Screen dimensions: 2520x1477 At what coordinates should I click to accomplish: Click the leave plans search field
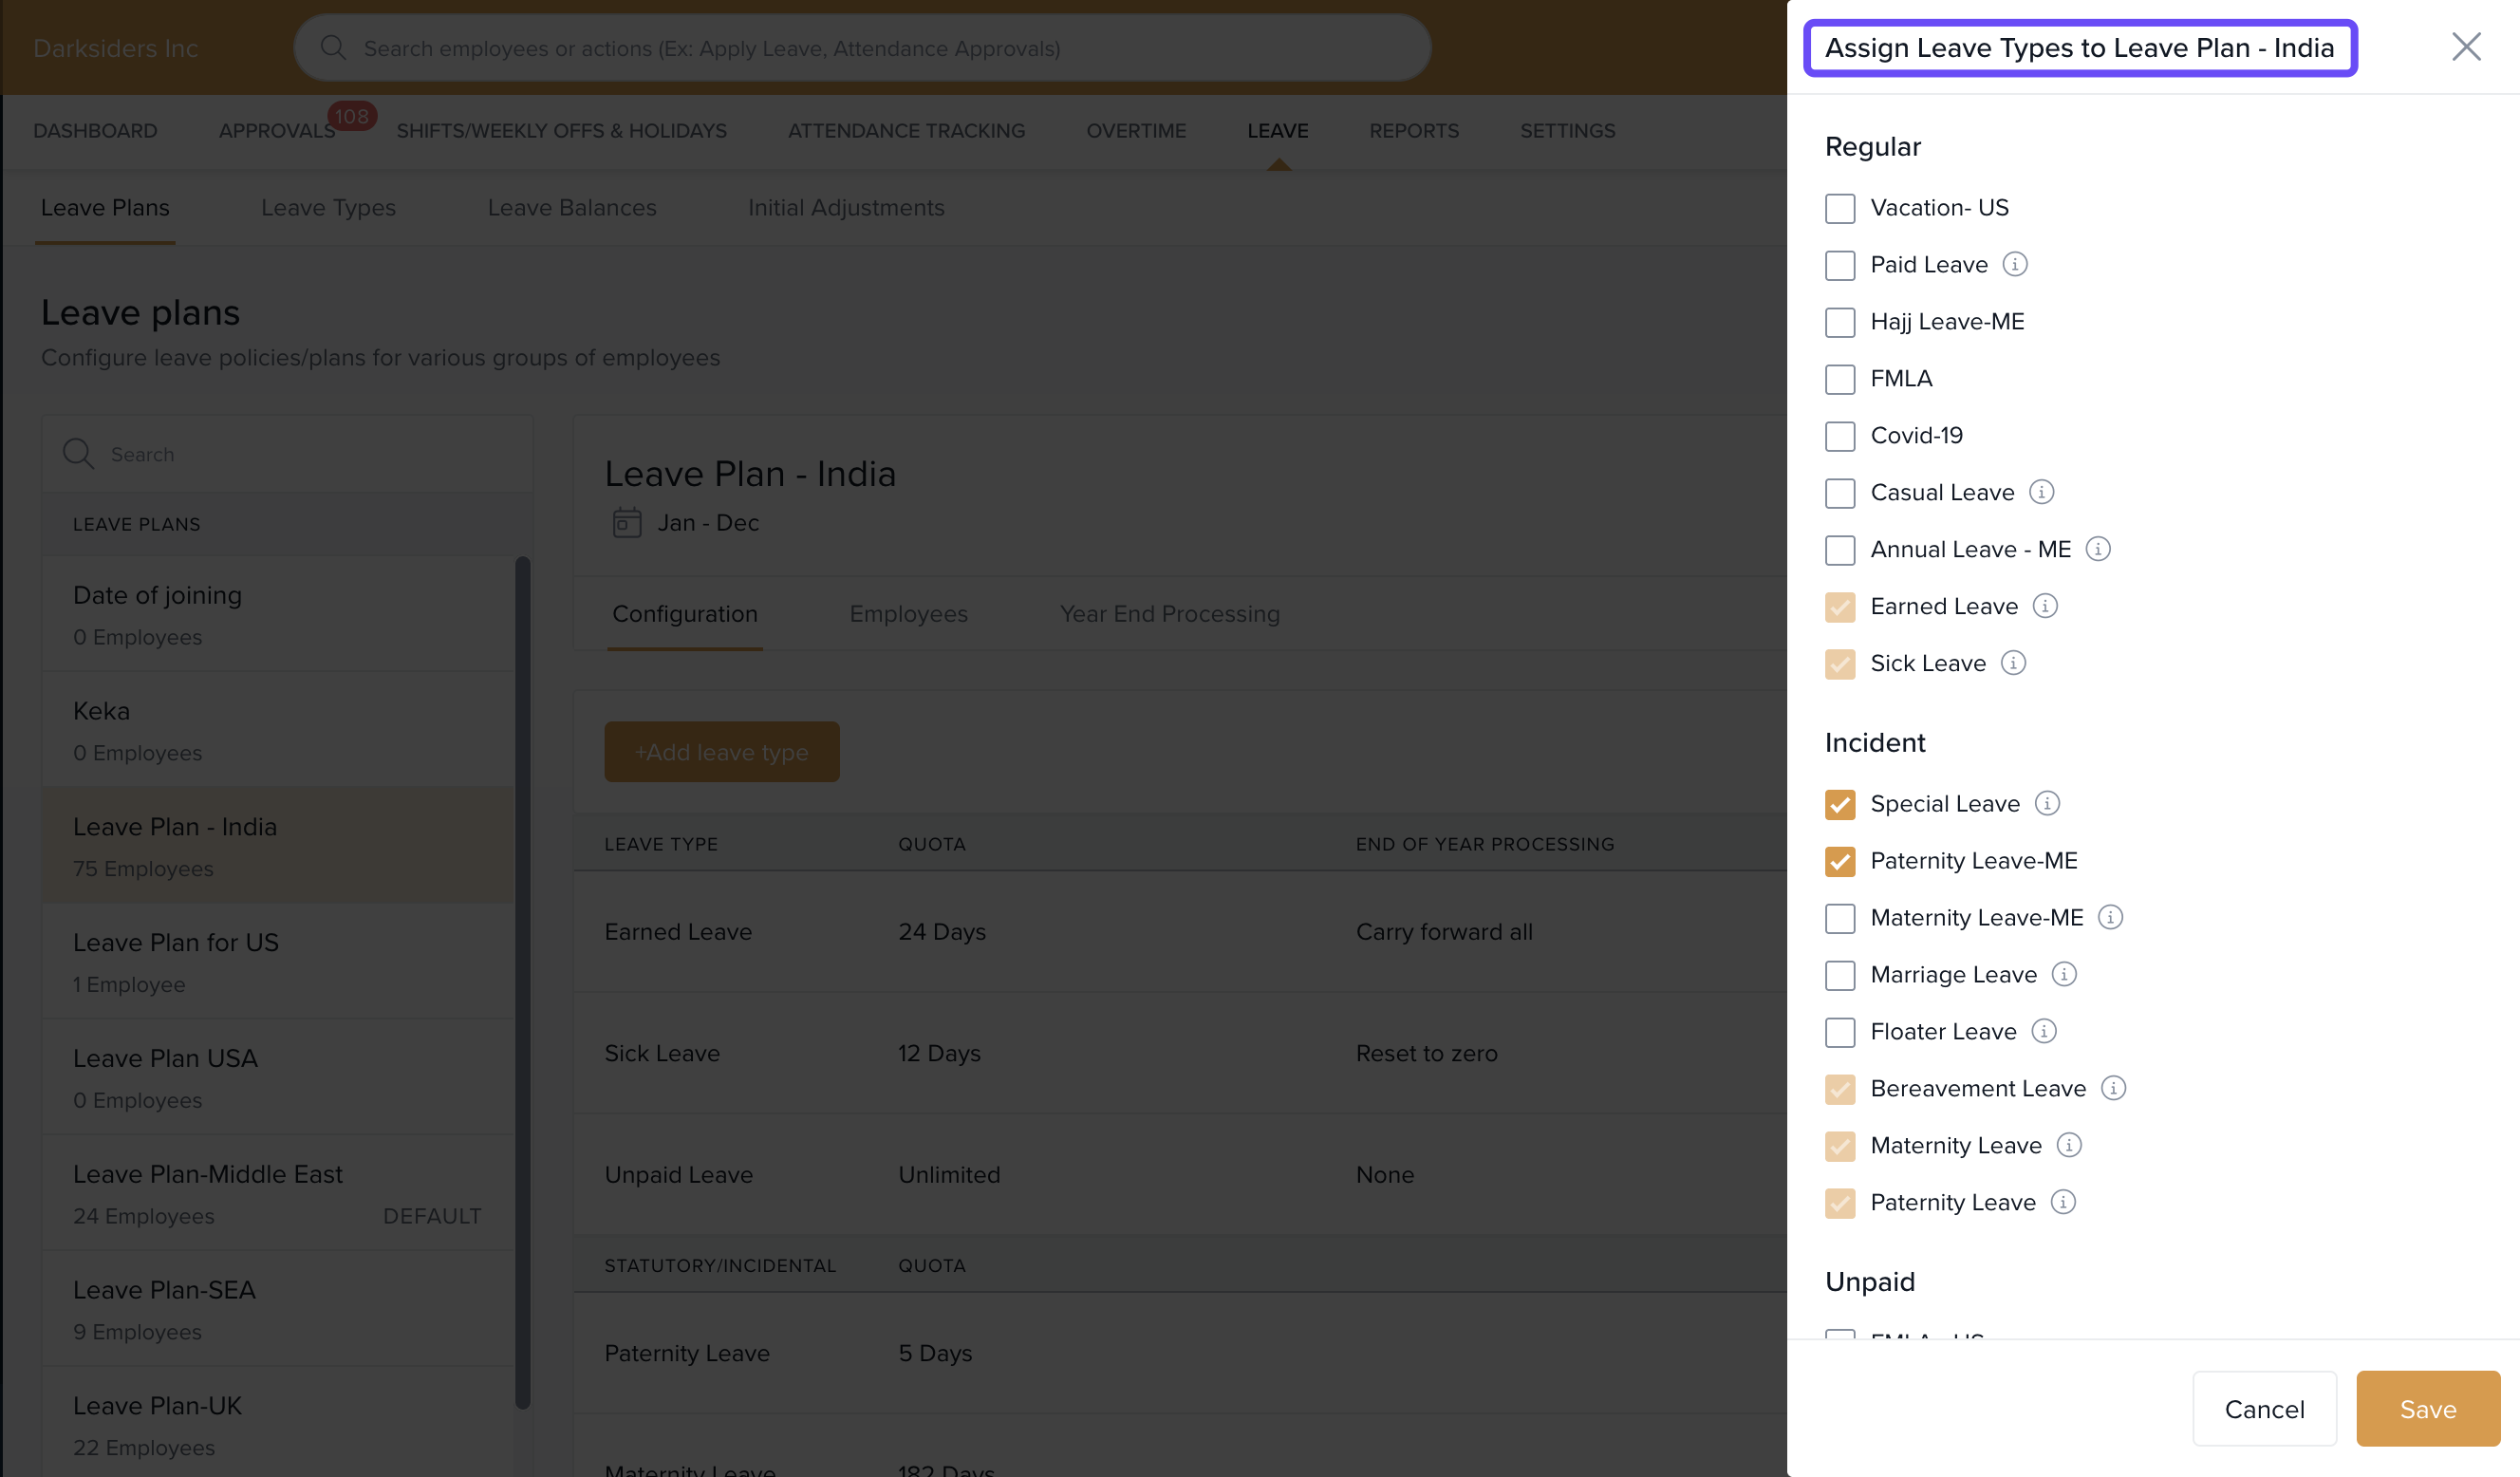300,454
